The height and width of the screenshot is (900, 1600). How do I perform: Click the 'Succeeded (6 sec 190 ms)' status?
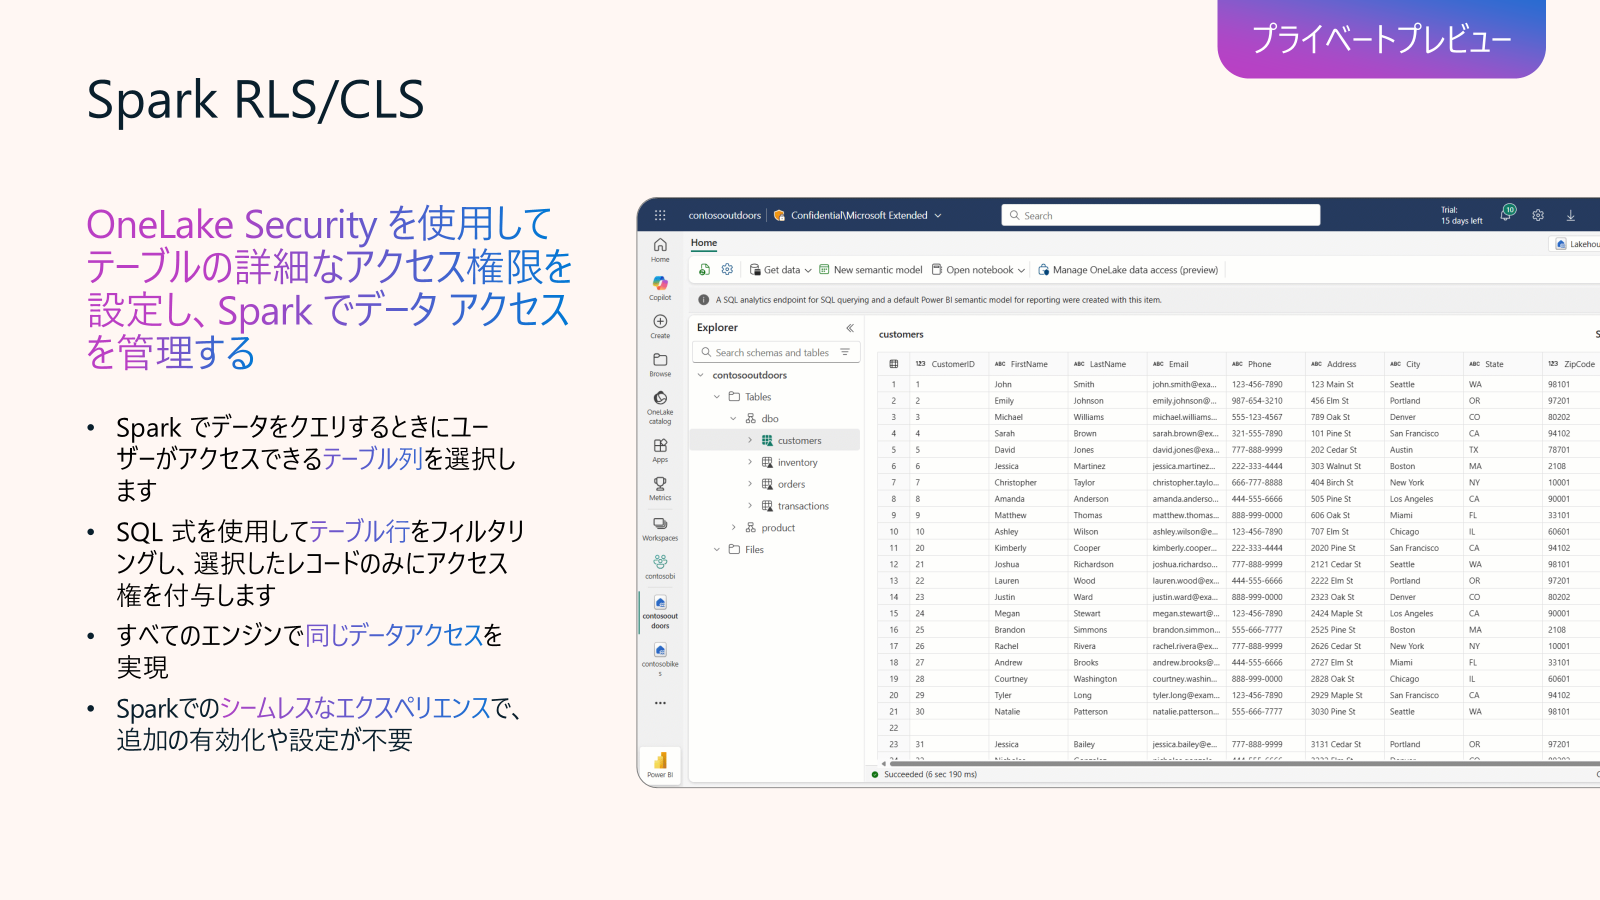pyautogui.click(x=930, y=774)
